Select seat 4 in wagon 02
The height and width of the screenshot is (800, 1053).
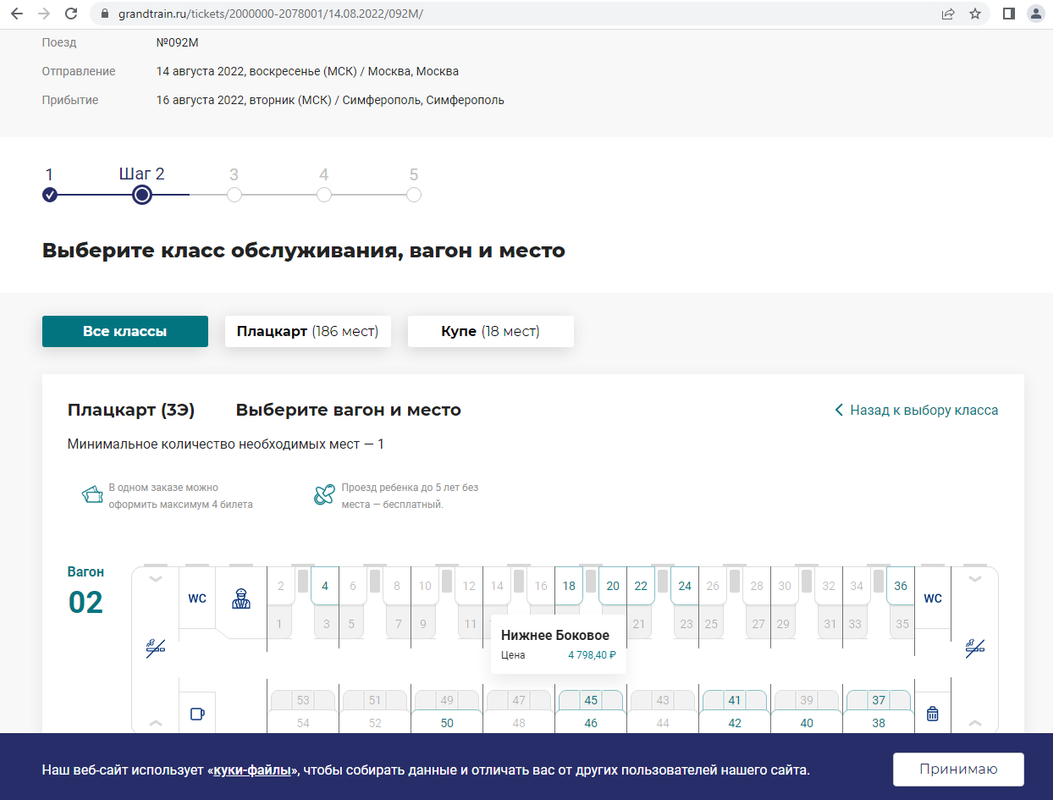pos(325,586)
